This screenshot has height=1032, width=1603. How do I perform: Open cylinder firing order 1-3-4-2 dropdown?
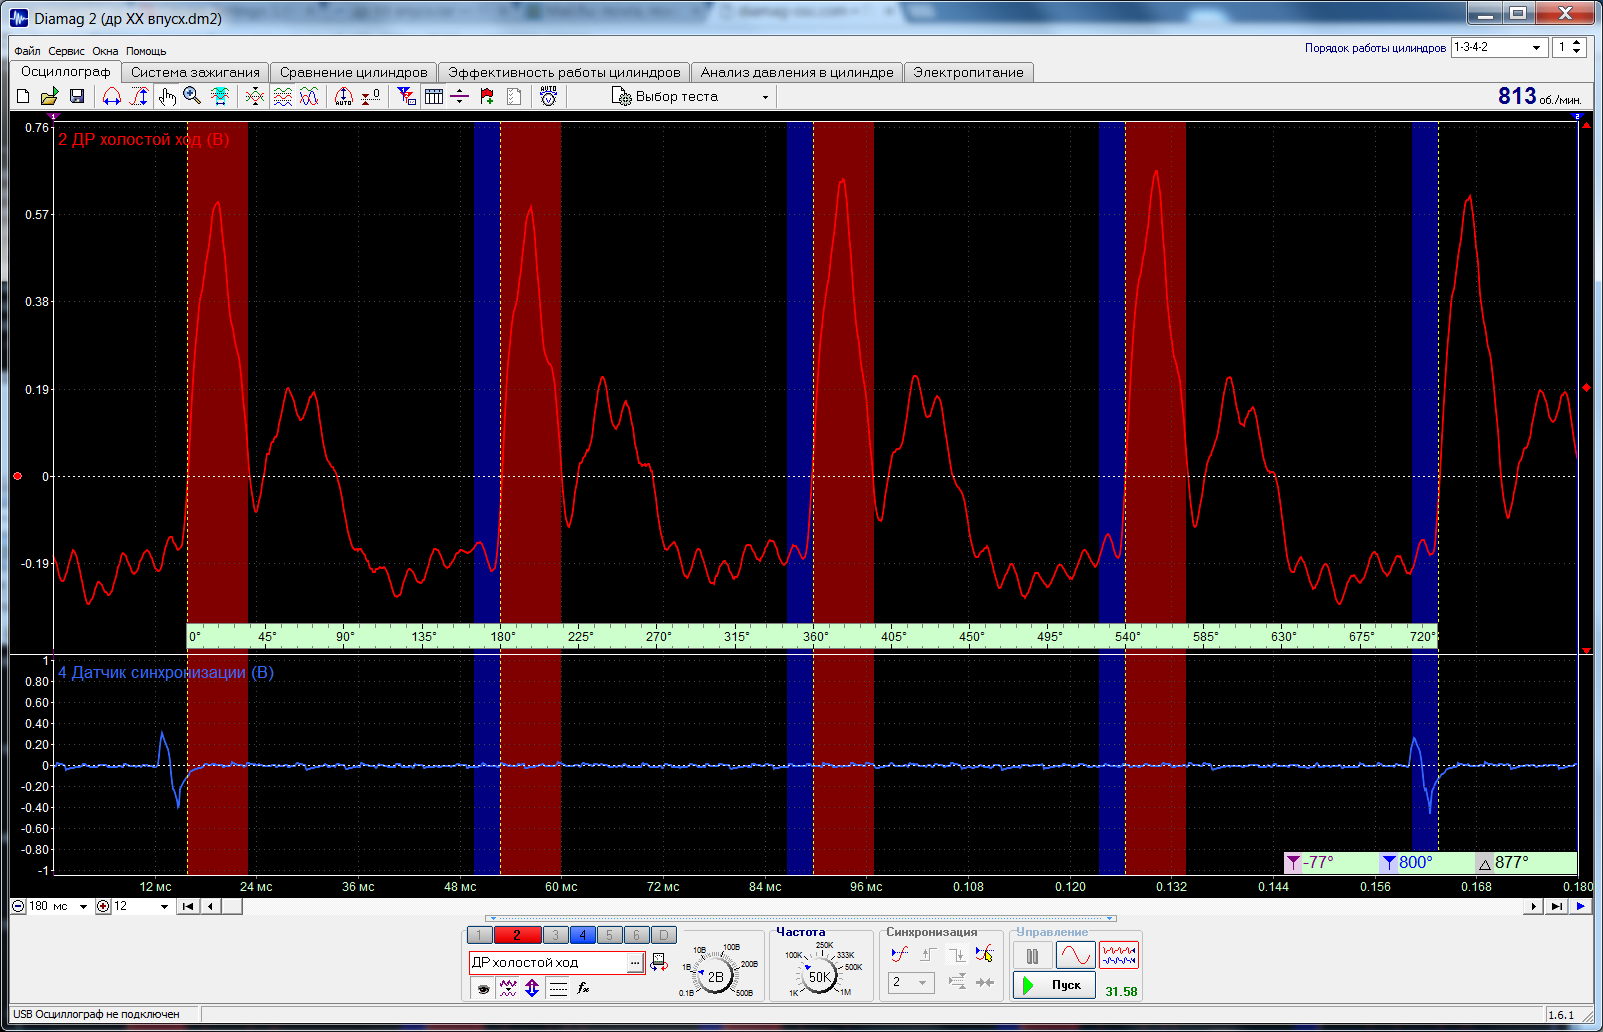1499,47
